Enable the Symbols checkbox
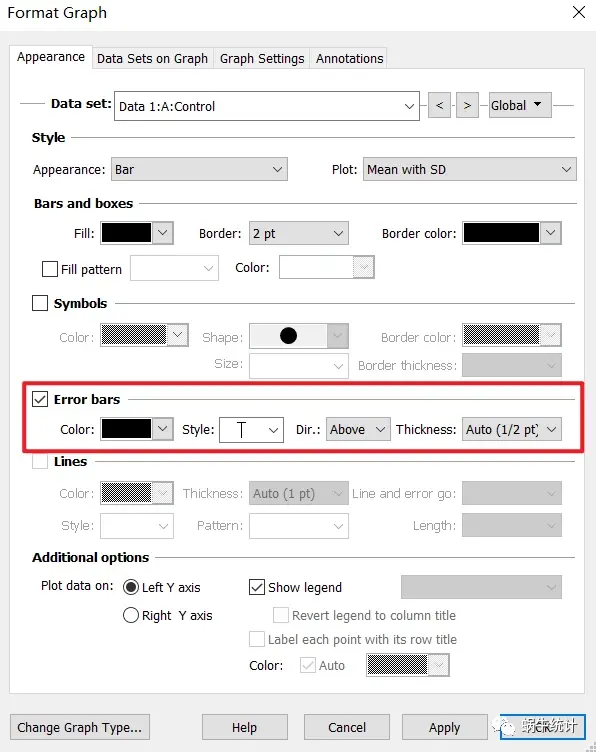Viewport: 596px width, 752px height. click(40, 303)
